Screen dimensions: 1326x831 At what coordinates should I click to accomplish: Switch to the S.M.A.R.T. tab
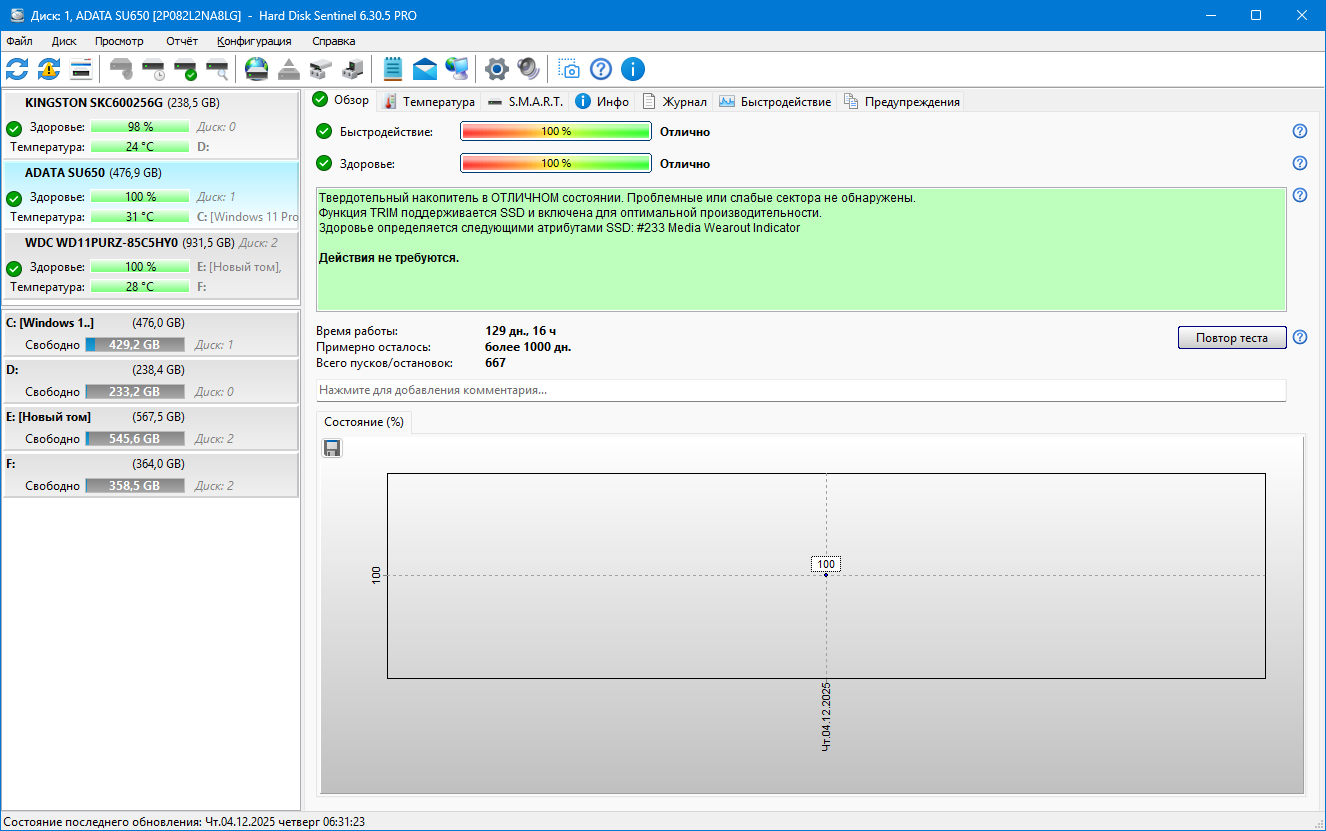[526, 101]
